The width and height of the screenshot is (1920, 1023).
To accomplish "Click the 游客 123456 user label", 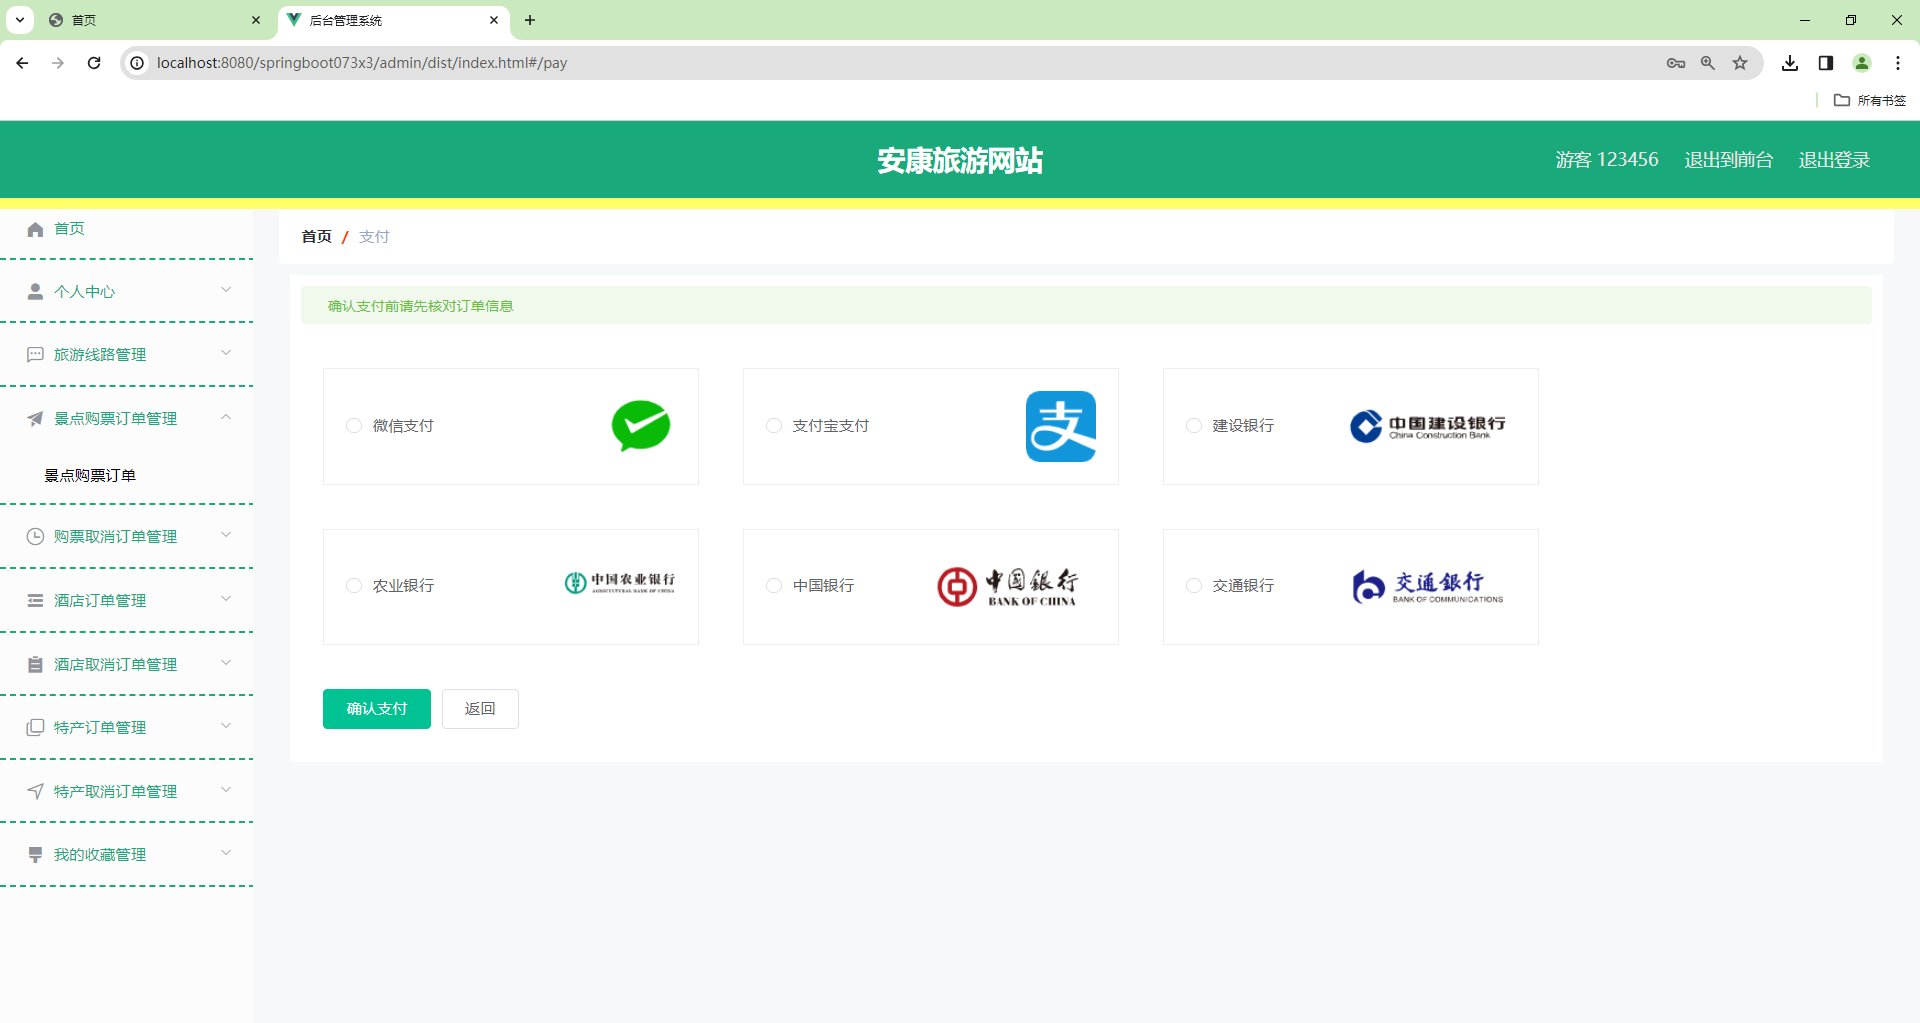I will pos(1607,160).
